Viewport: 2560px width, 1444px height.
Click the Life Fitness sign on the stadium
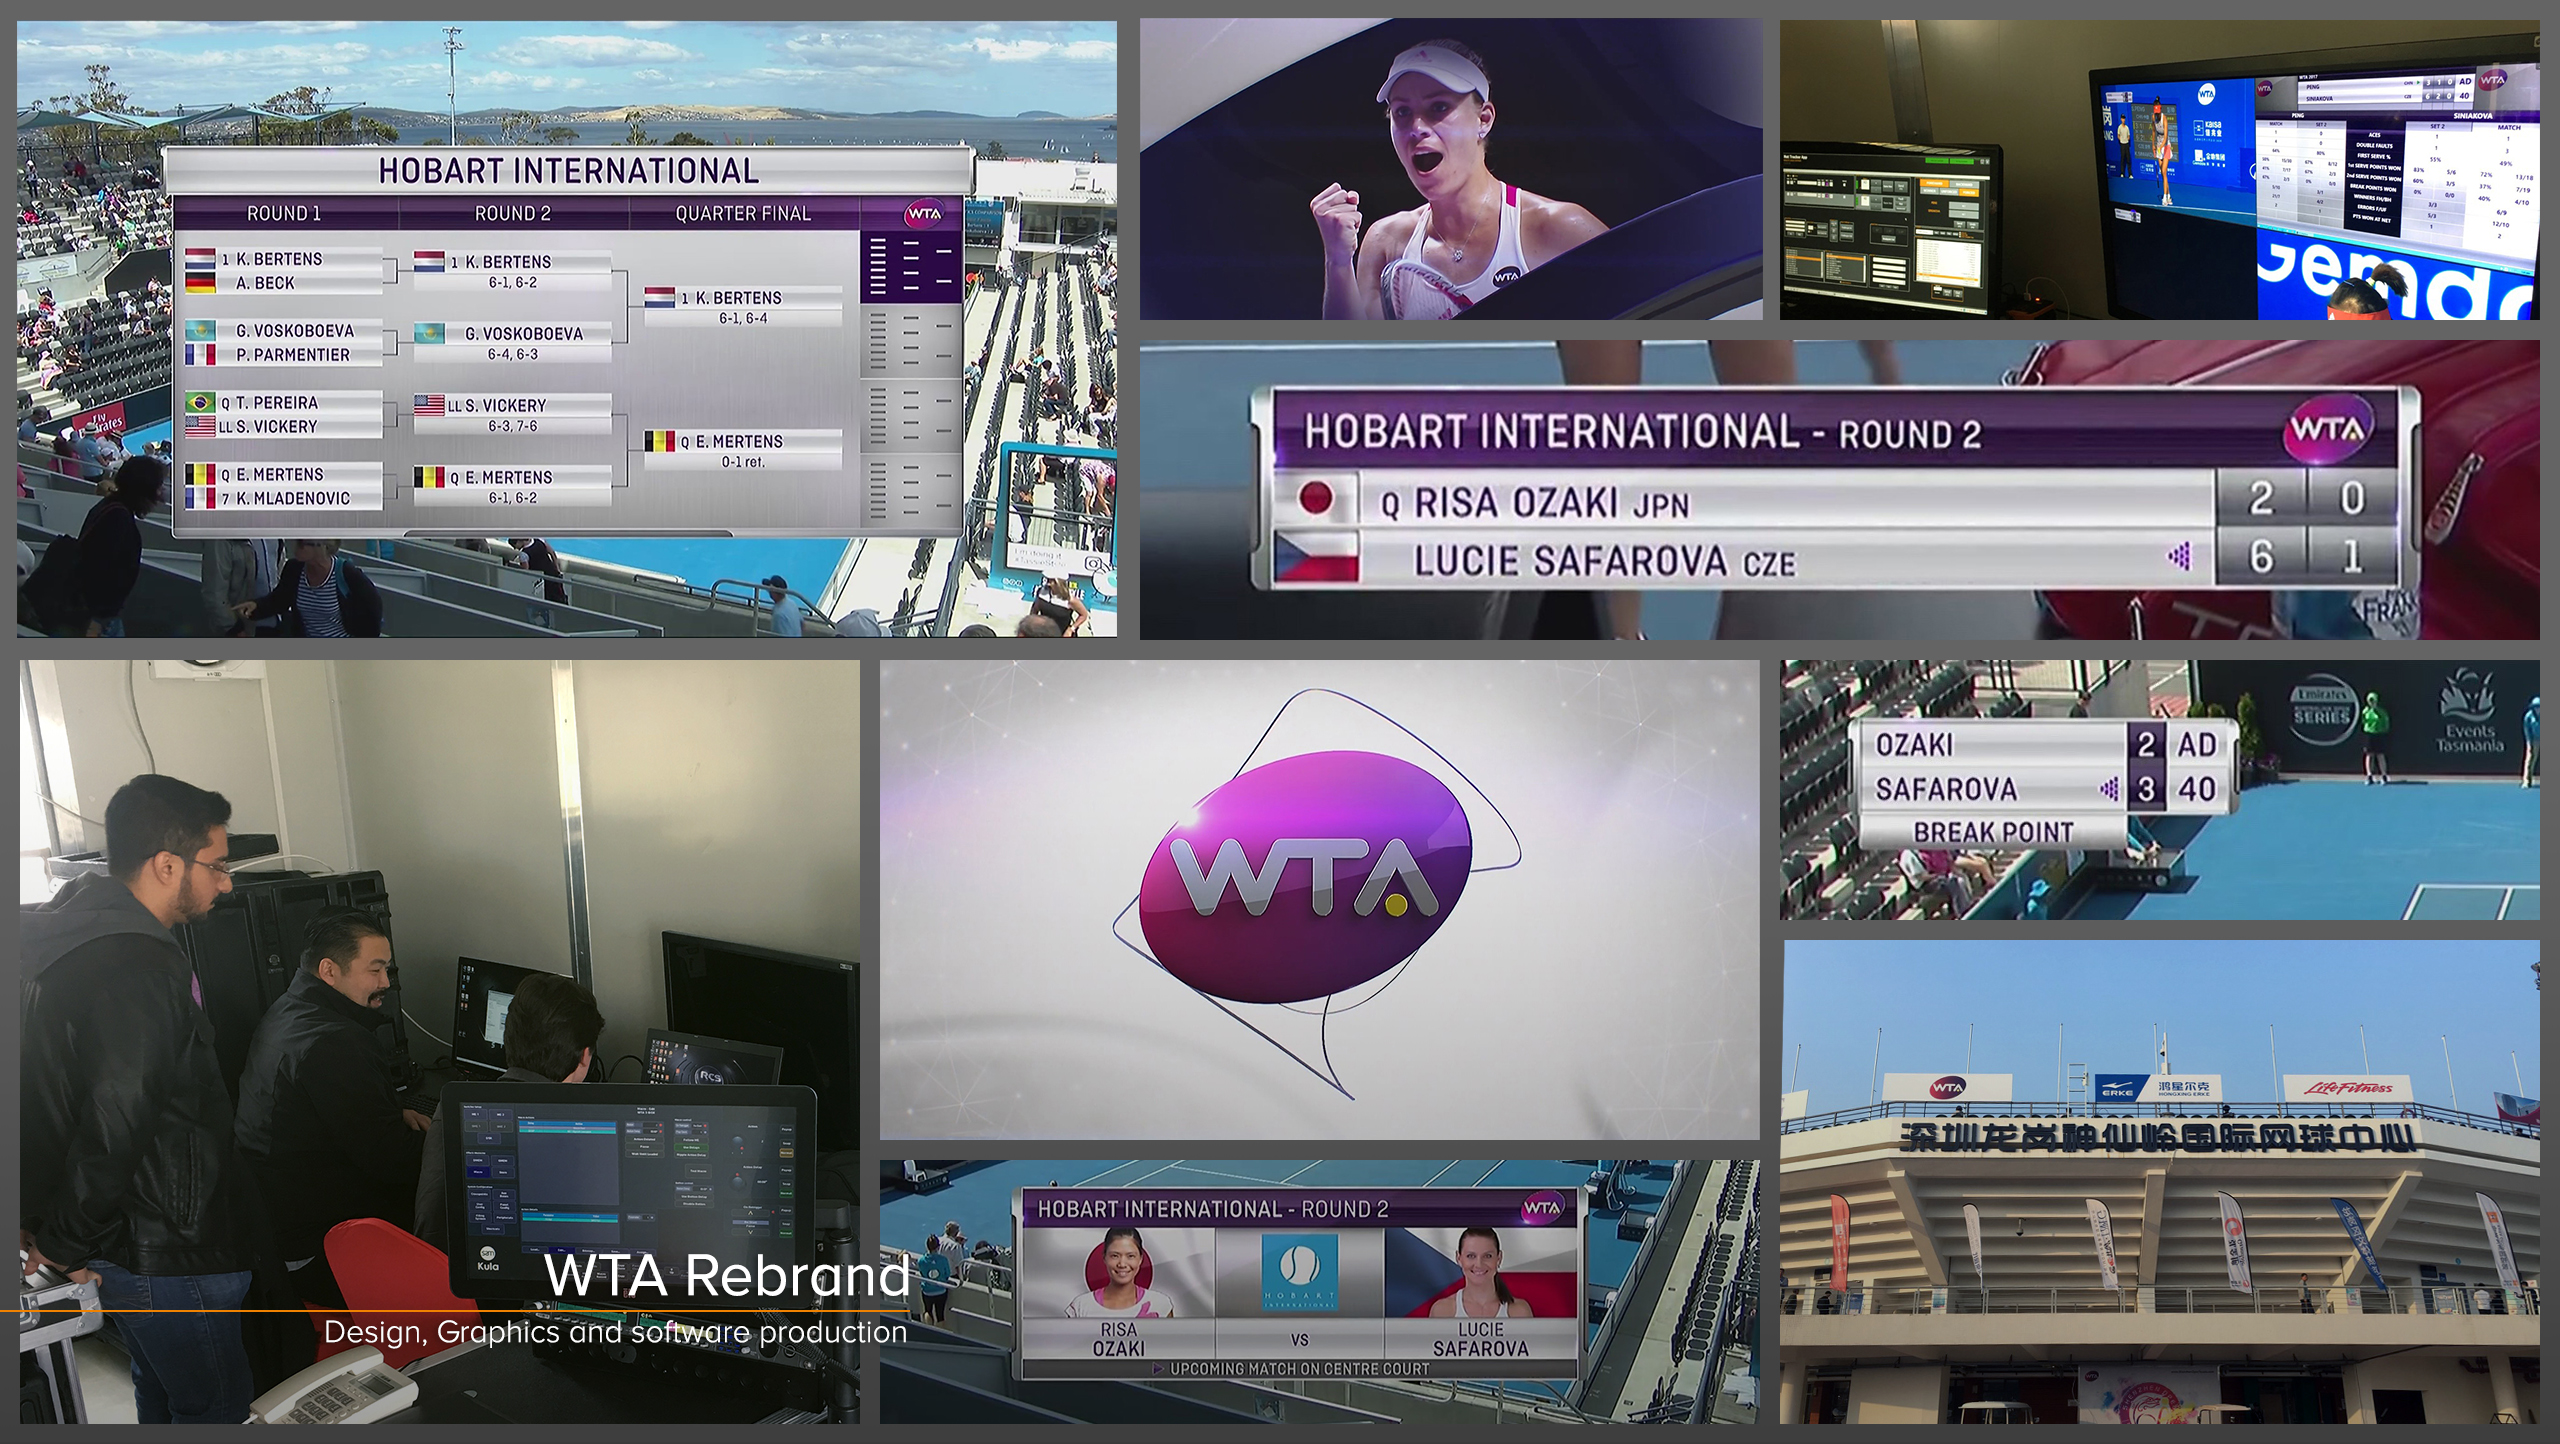tap(2347, 1088)
